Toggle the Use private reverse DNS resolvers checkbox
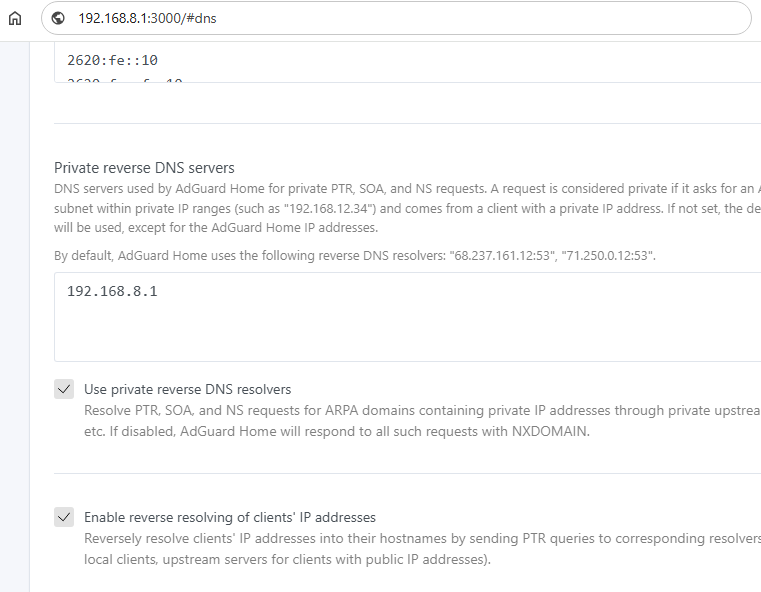 pos(64,389)
